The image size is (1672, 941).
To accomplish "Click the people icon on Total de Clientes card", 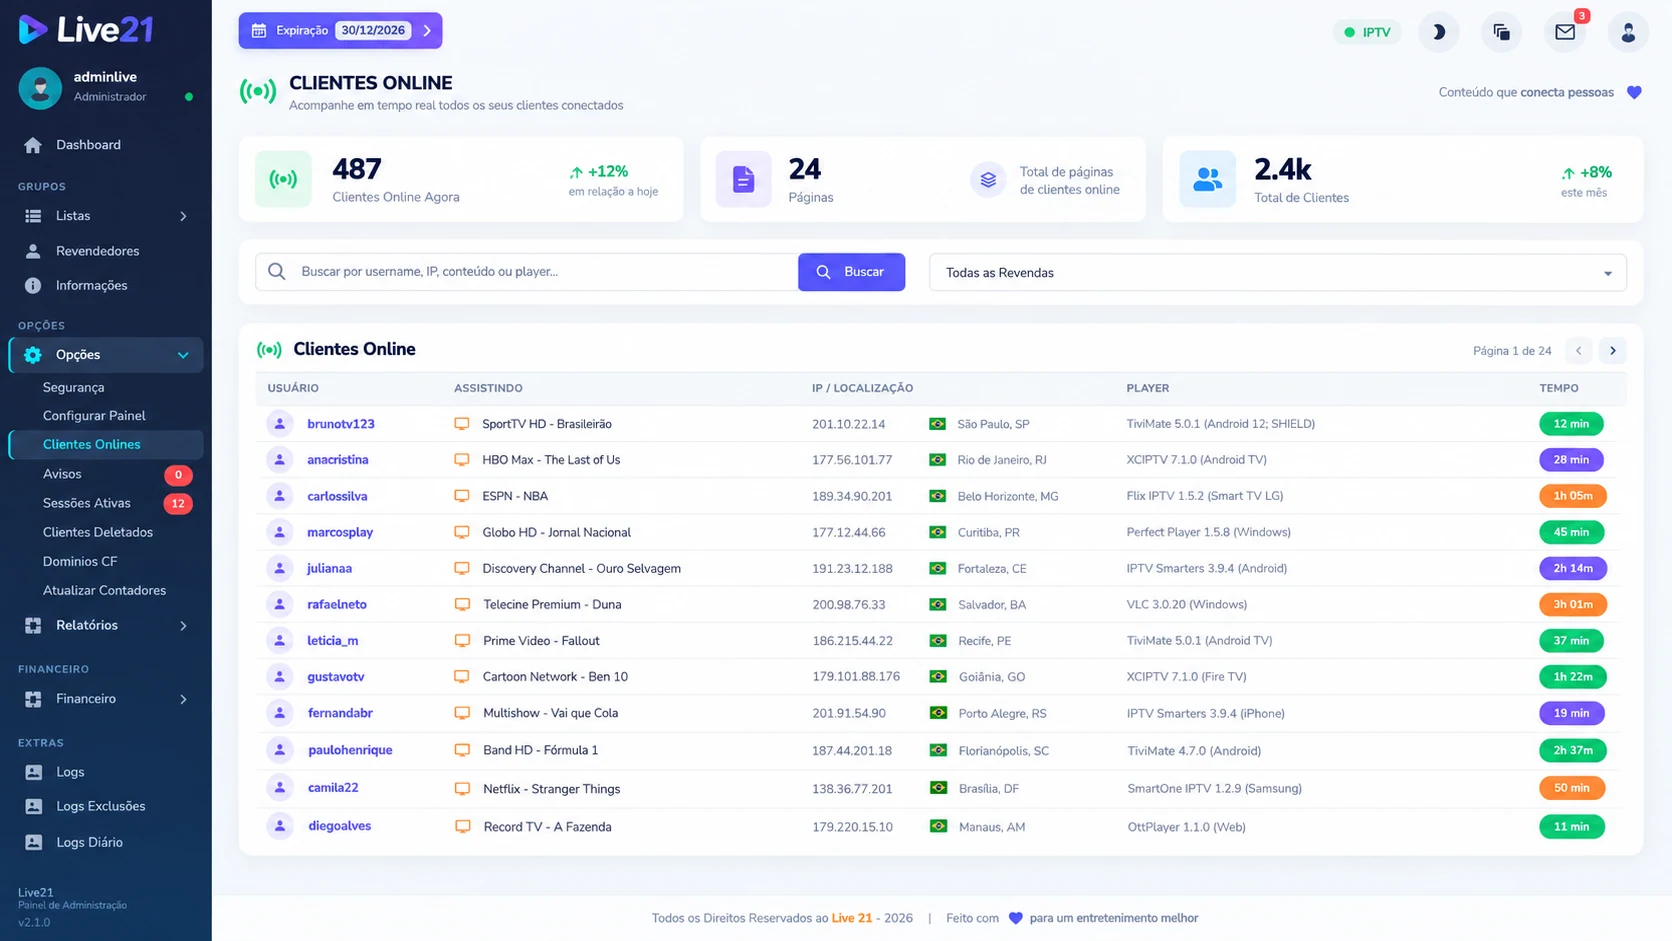I will (1207, 179).
